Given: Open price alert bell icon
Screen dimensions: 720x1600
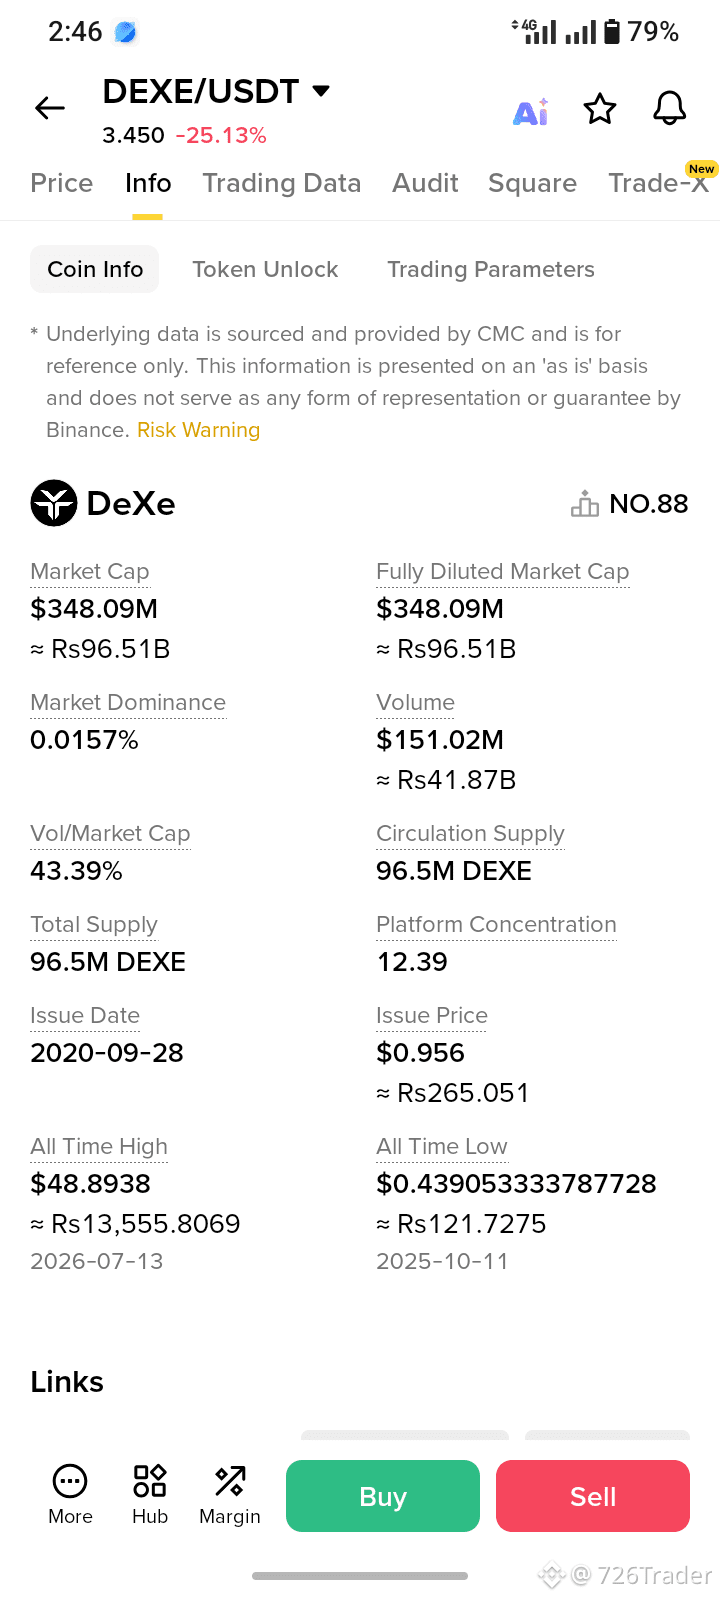Looking at the screenshot, I should 669,108.
